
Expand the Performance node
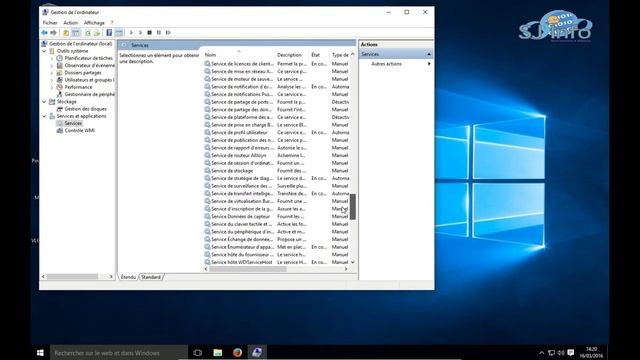(52, 87)
